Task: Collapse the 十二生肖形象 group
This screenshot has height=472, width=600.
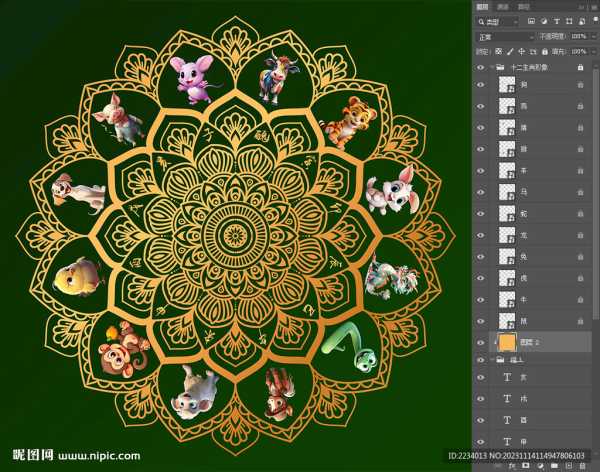Action: (x=491, y=67)
